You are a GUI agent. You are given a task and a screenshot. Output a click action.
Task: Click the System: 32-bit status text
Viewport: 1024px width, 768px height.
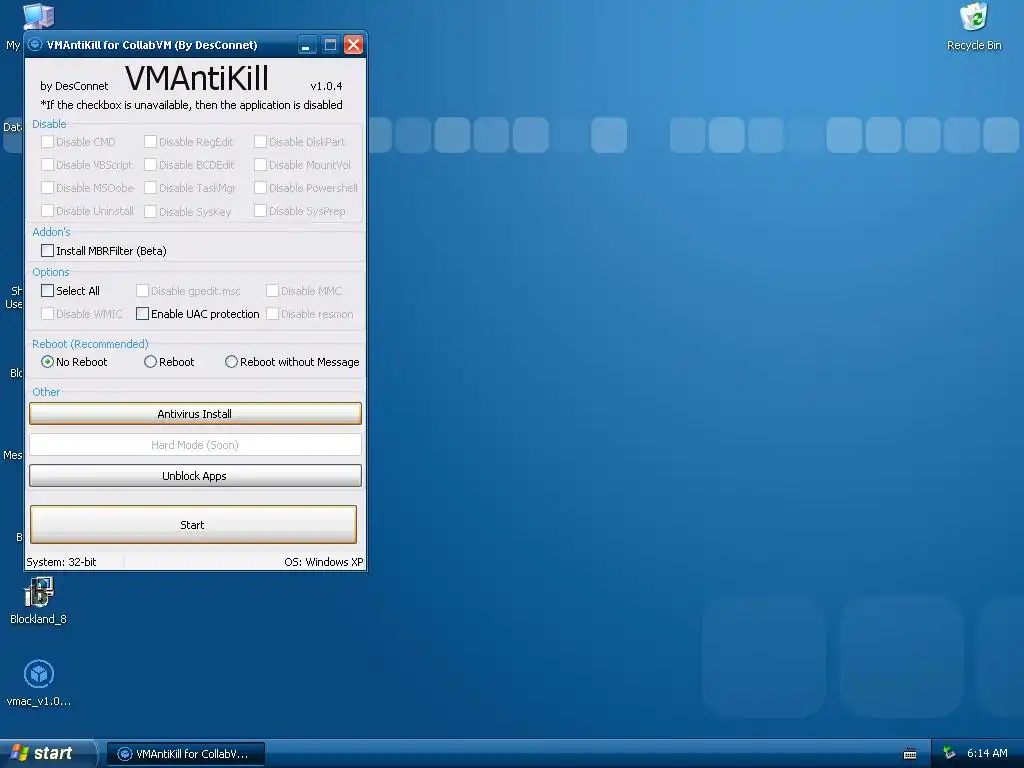61,562
